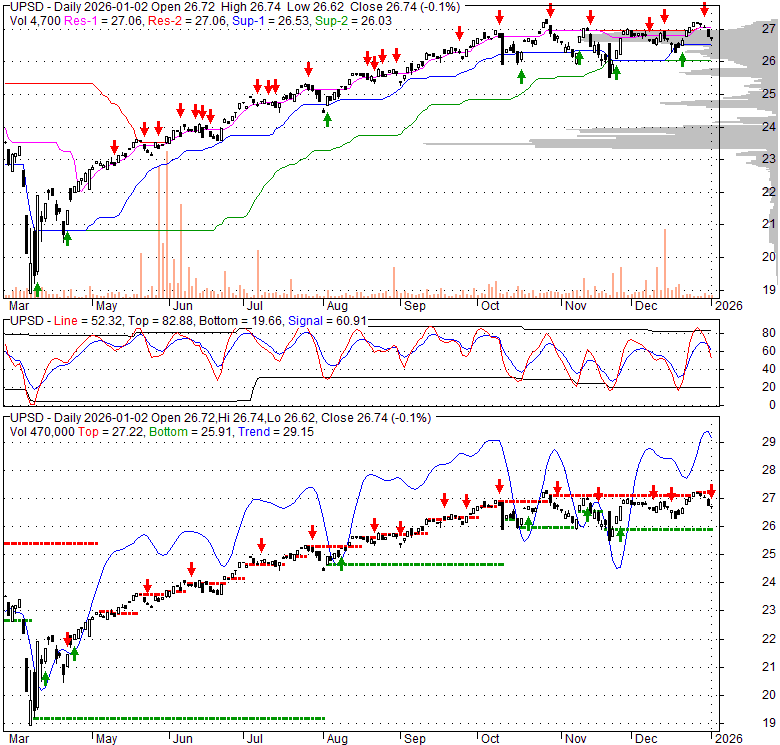Click tallest December volume spike in upper chart
The image size is (780, 745).
(665, 263)
